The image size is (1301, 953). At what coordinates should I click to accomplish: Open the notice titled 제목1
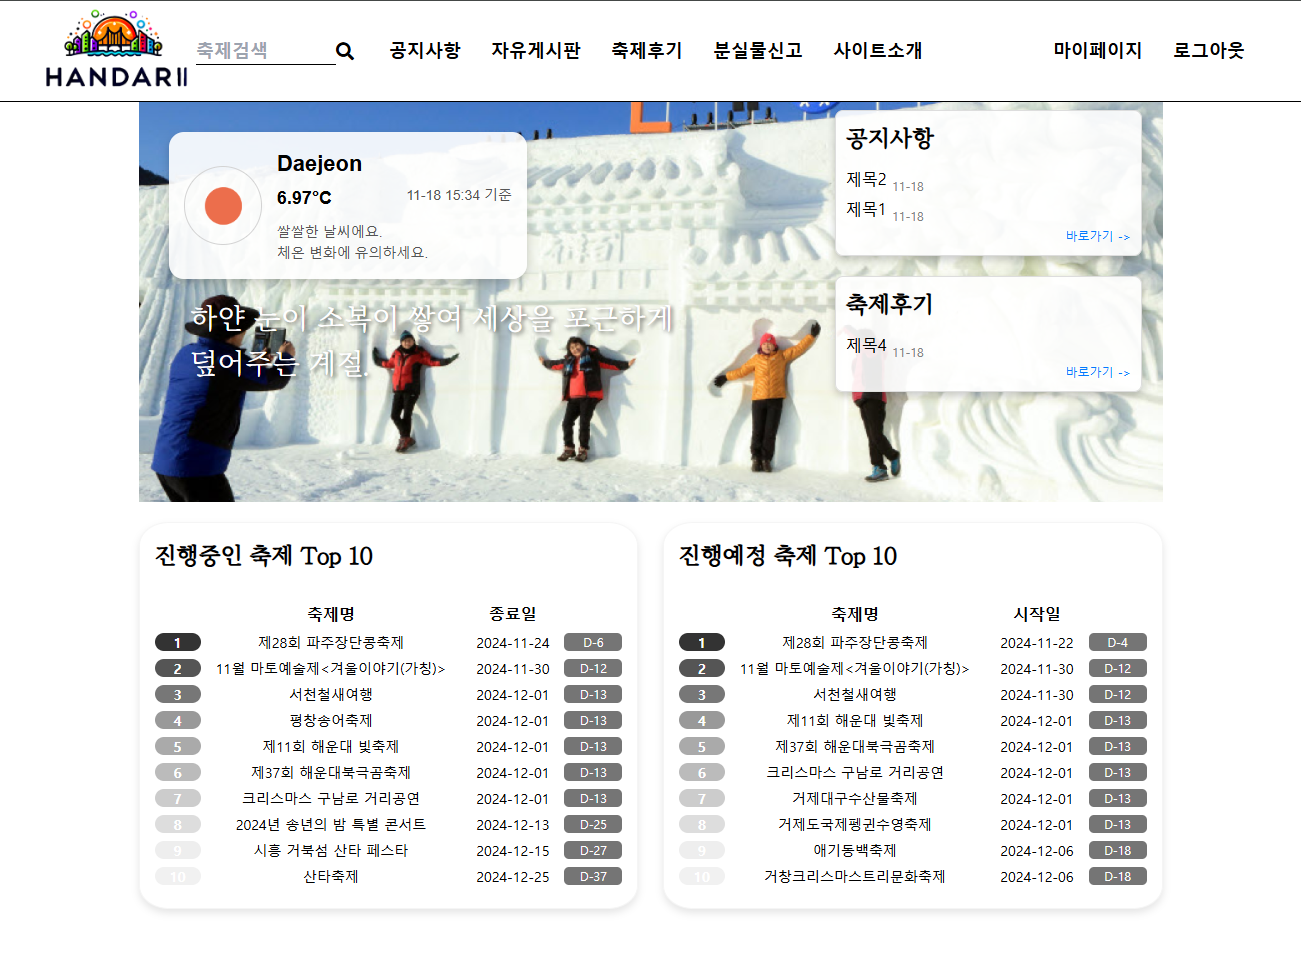(x=866, y=209)
